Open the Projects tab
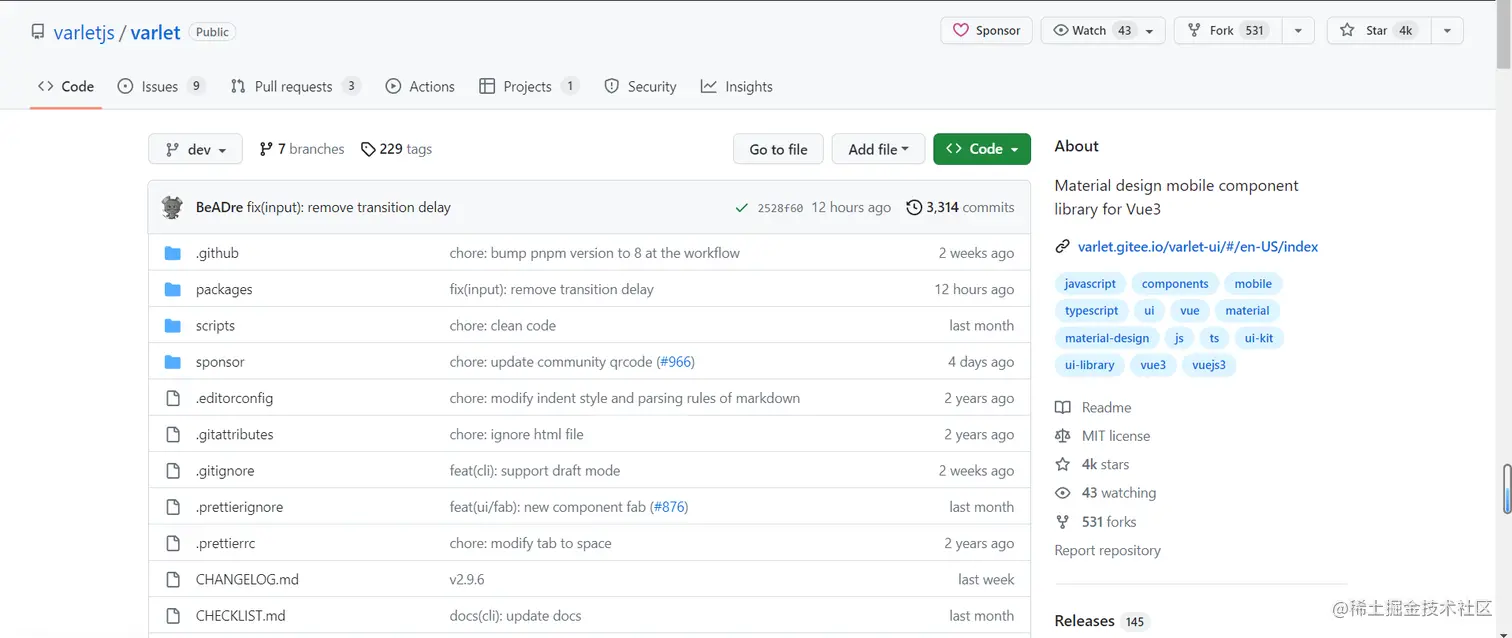Screen dimensions: 1512x638 pyautogui.click(x=529, y=87)
